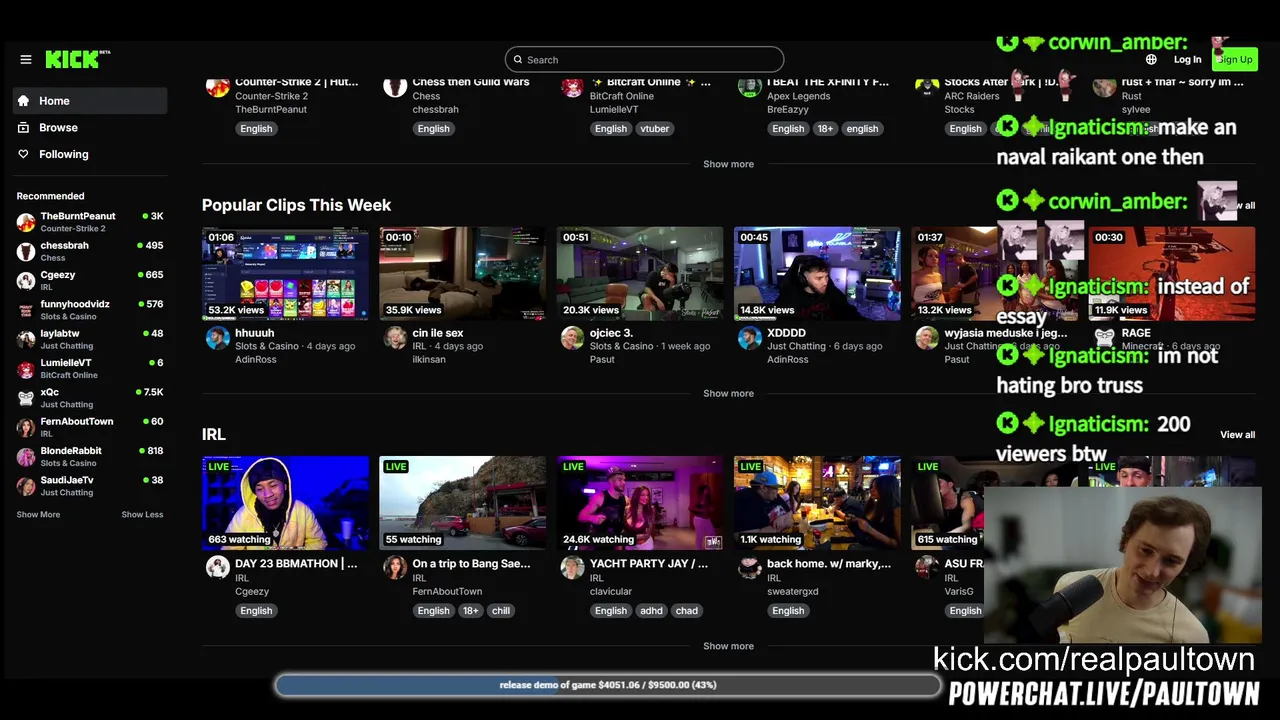Click View all for the IRL section
The width and height of the screenshot is (1280, 720).
point(1237,434)
